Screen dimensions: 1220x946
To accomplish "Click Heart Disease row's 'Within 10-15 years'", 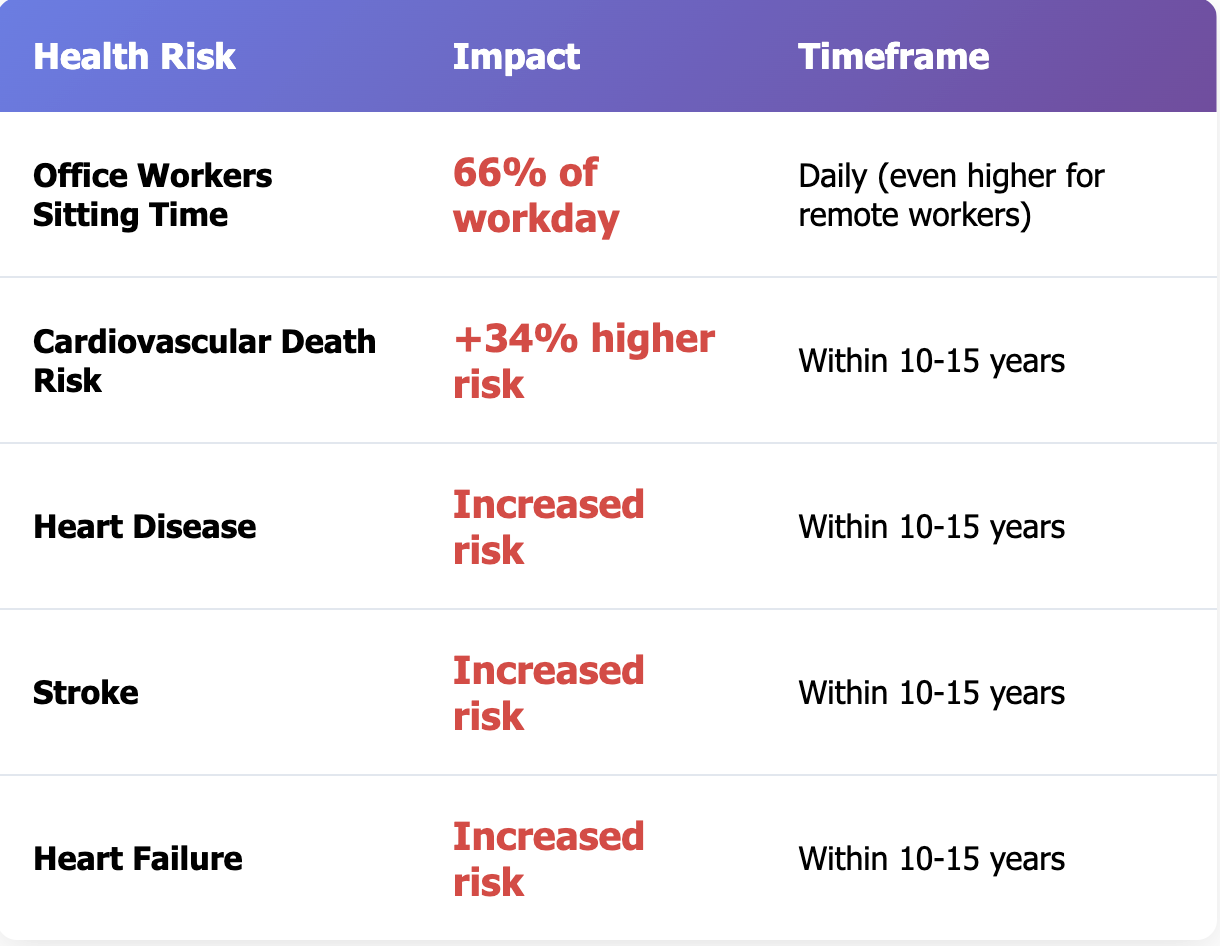I will pos(931,527).
